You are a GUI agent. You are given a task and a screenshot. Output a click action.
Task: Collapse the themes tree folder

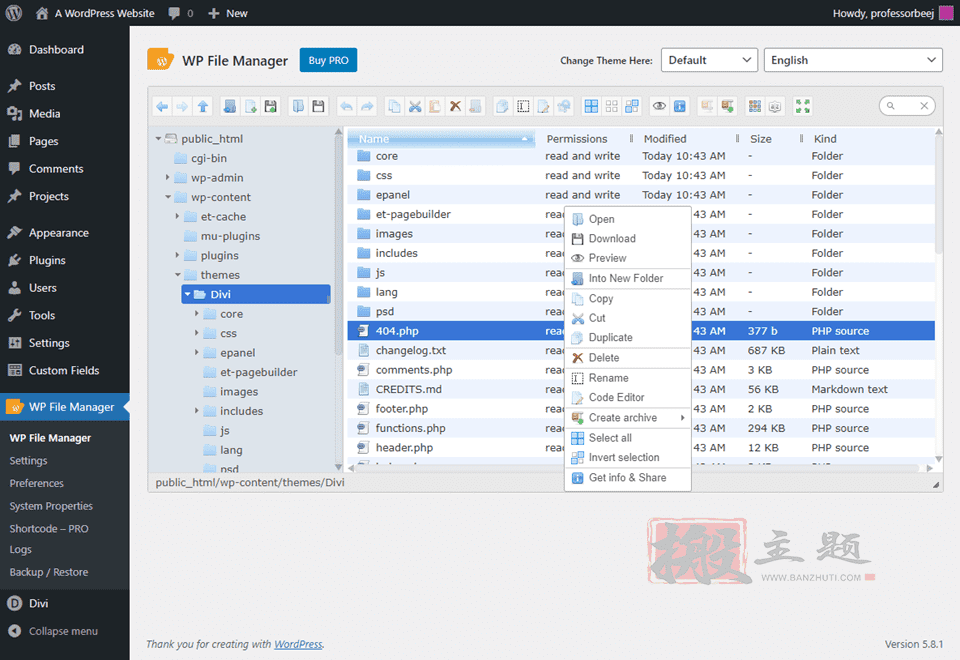[178, 275]
